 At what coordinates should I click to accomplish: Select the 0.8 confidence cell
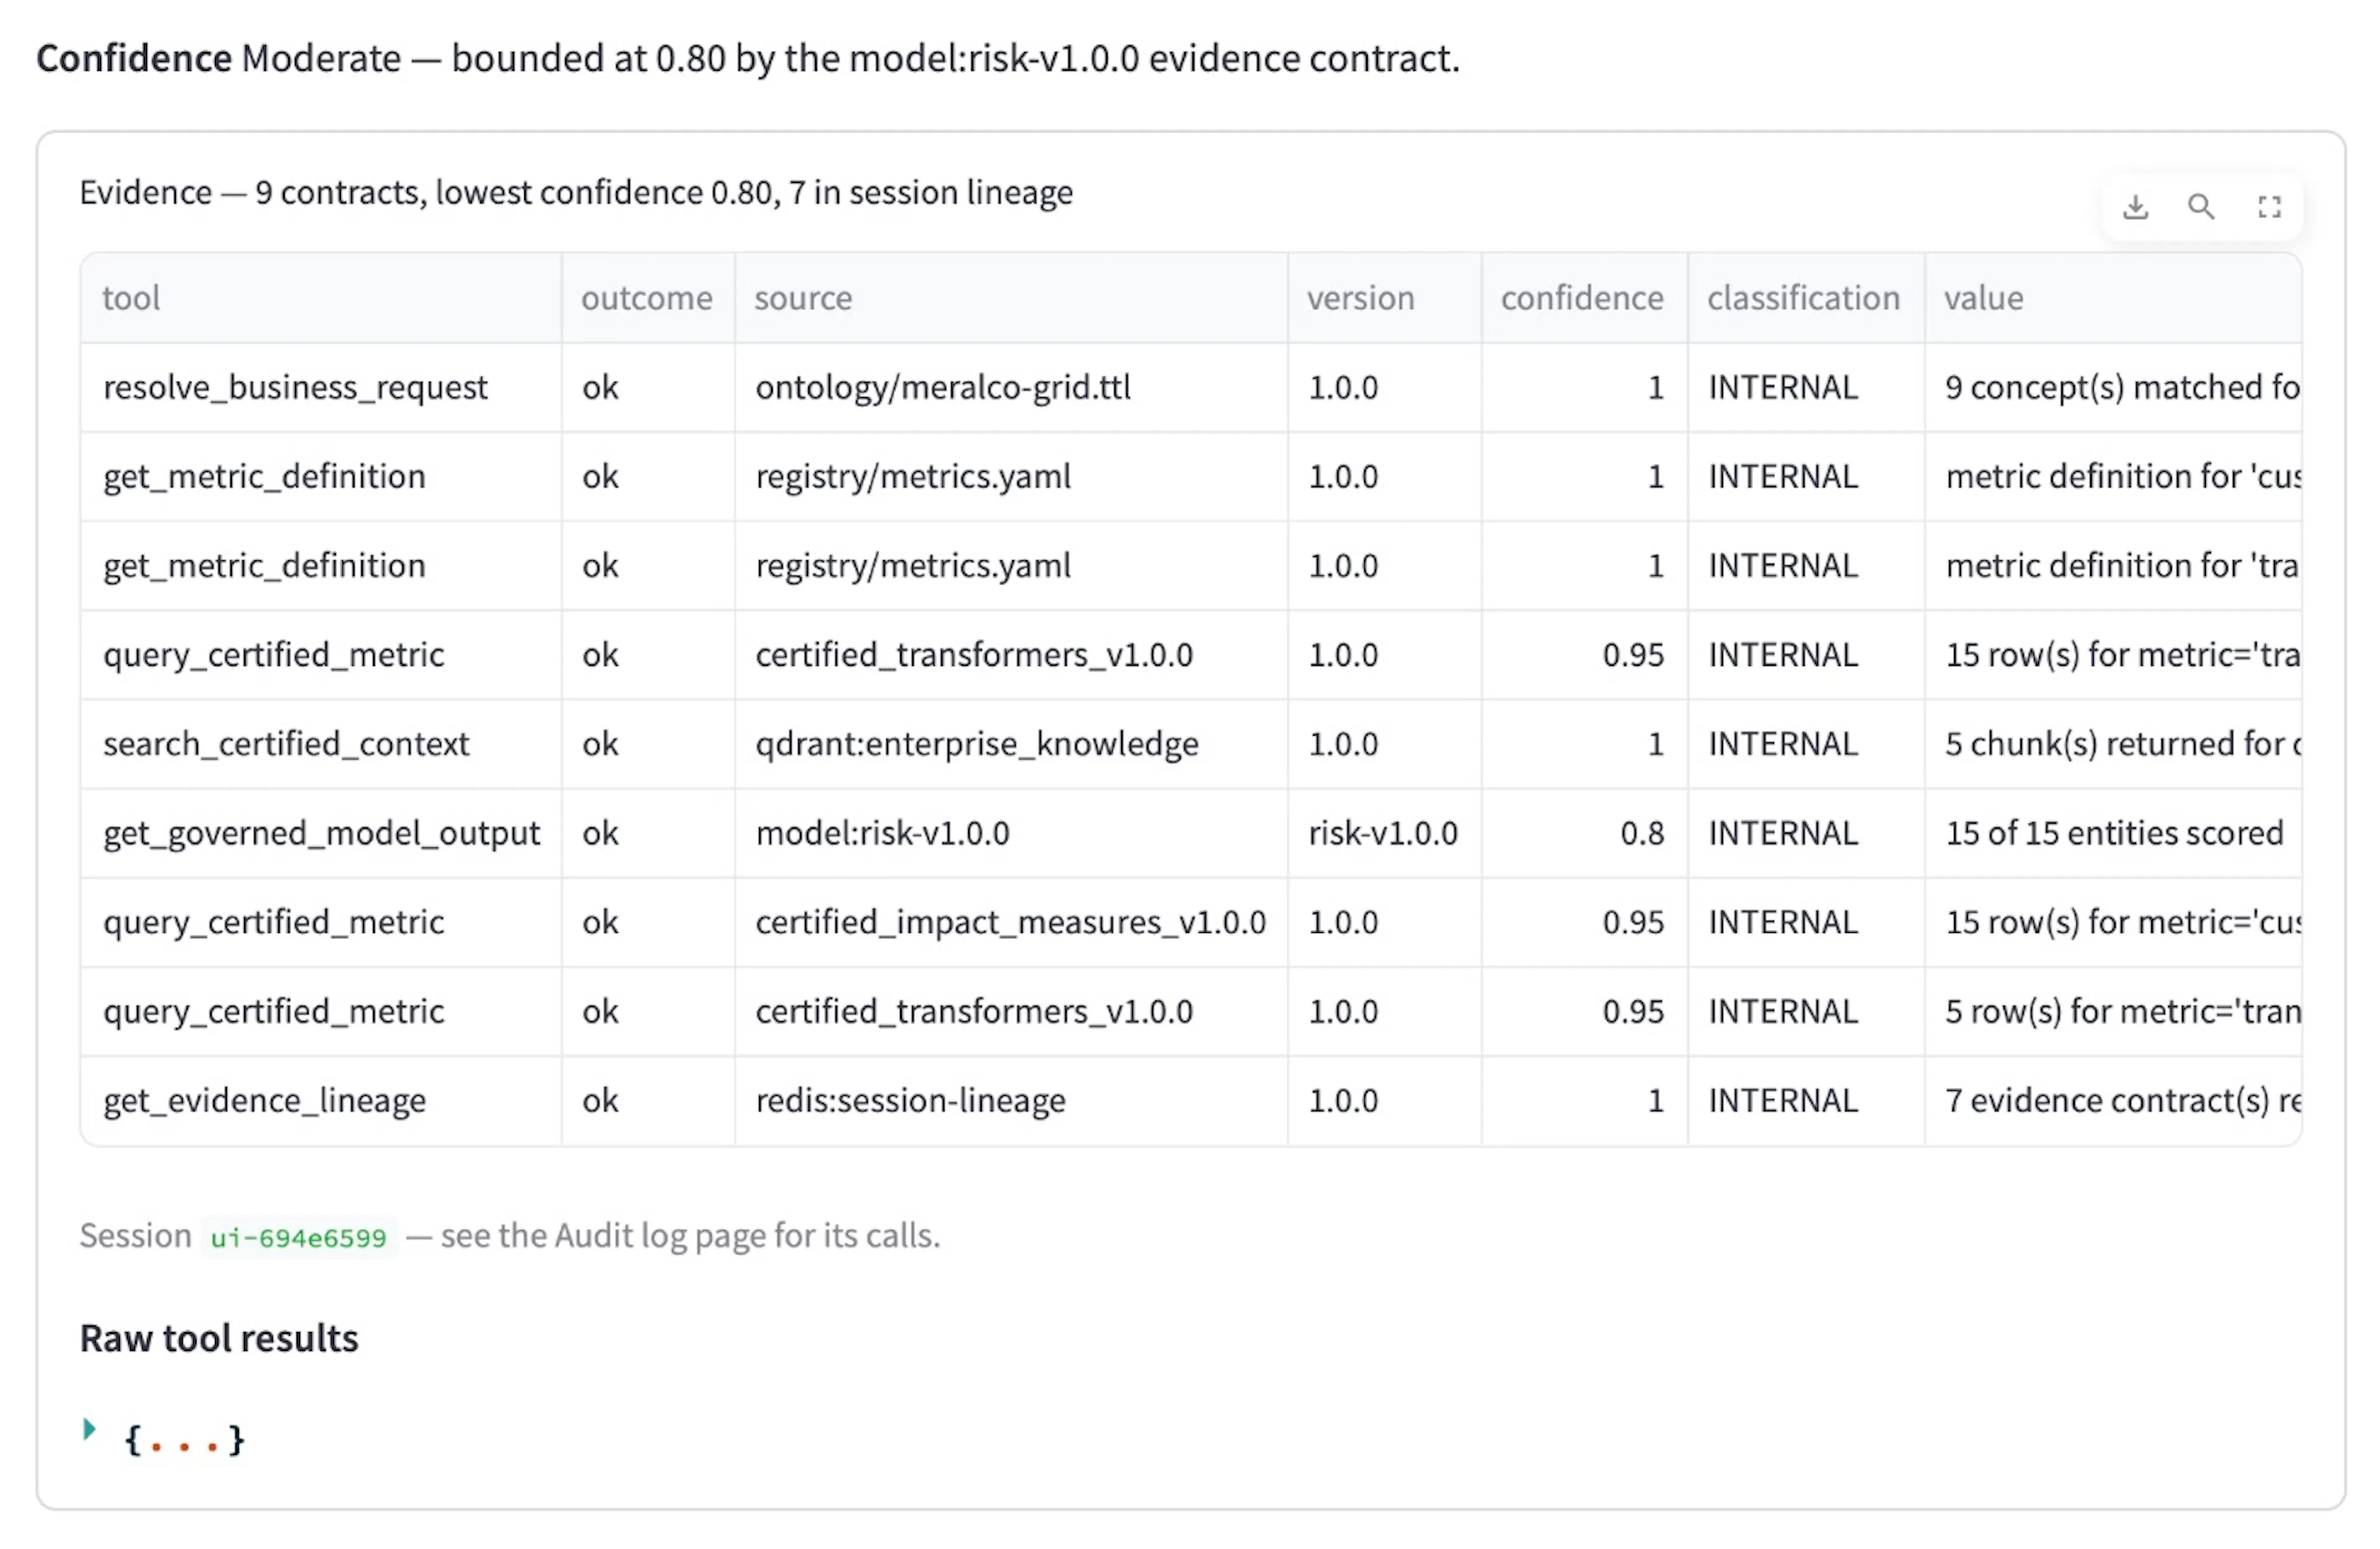pos(1585,834)
